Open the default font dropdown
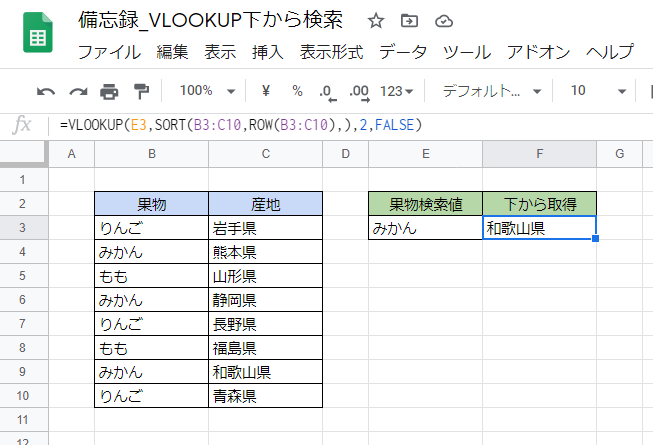The image size is (653, 445). pyautogui.click(x=491, y=90)
